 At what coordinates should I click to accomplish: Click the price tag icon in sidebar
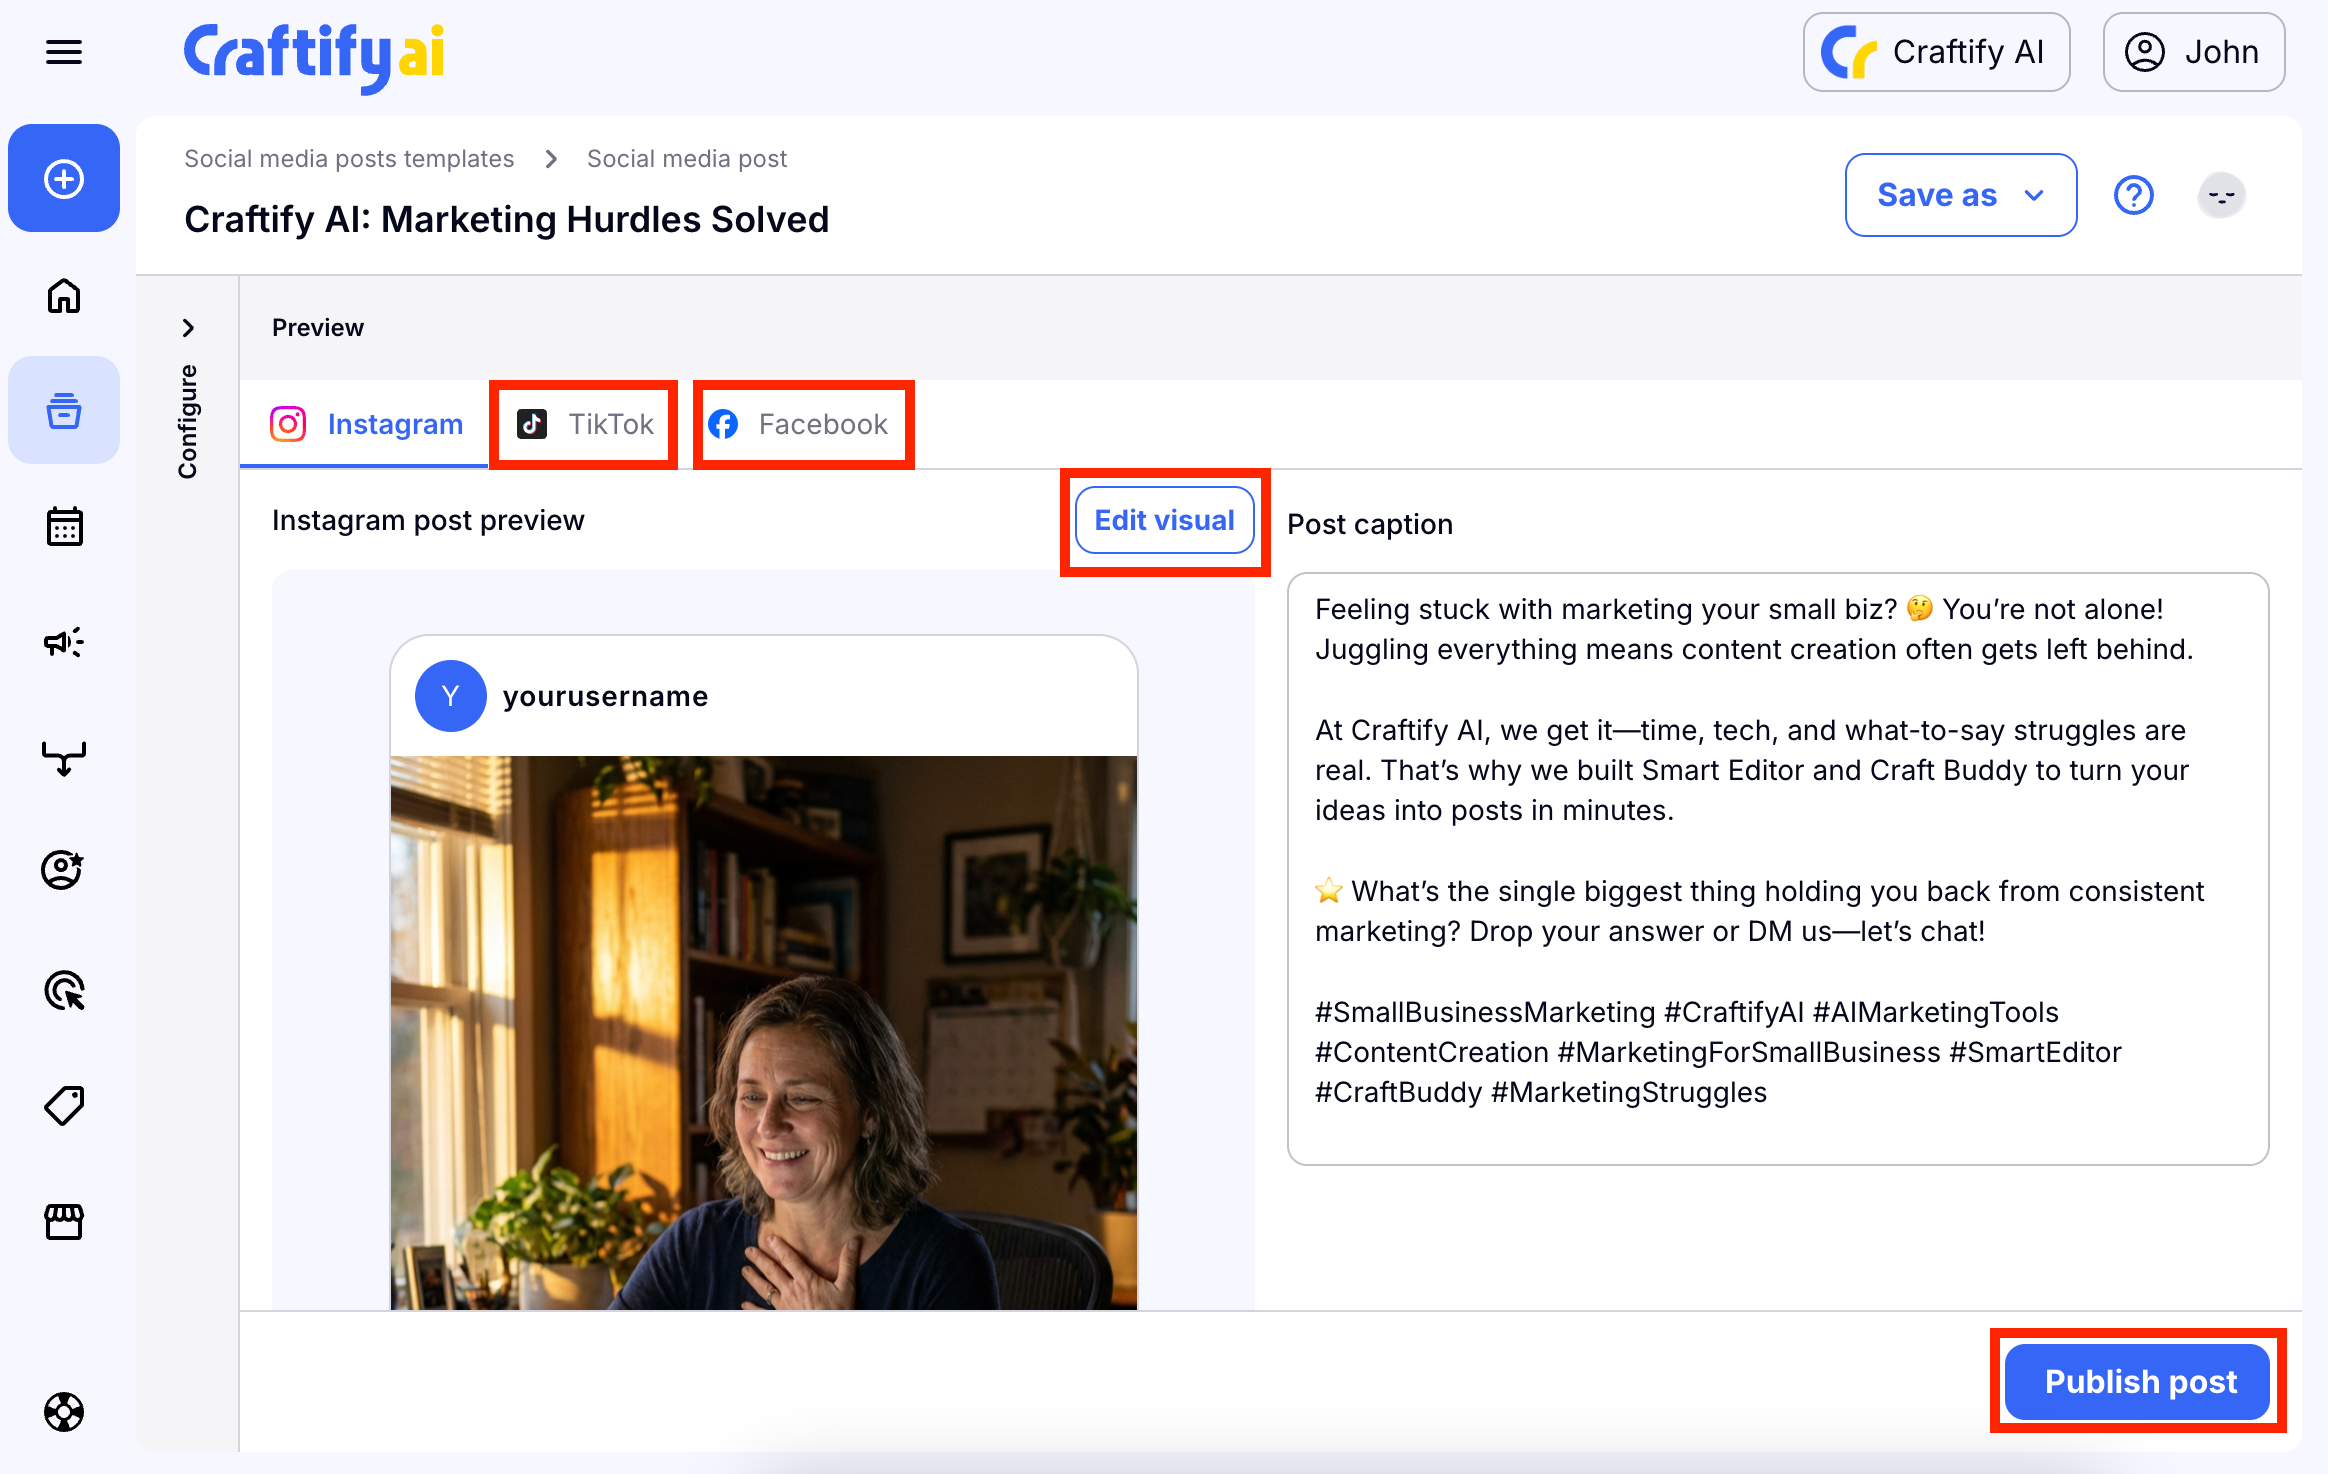tap(64, 1106)
